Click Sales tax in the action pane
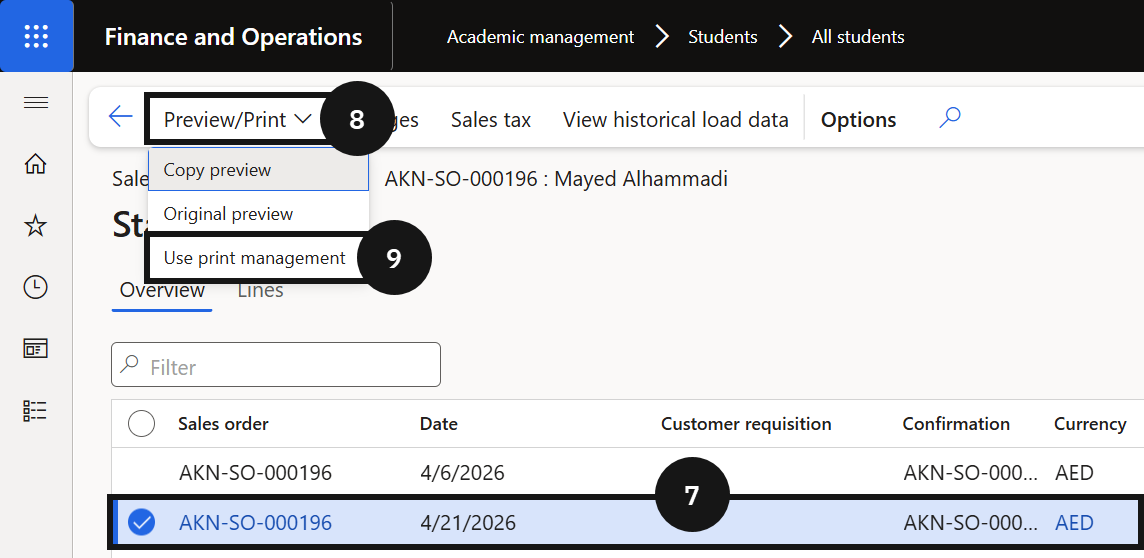 (491, 120)
